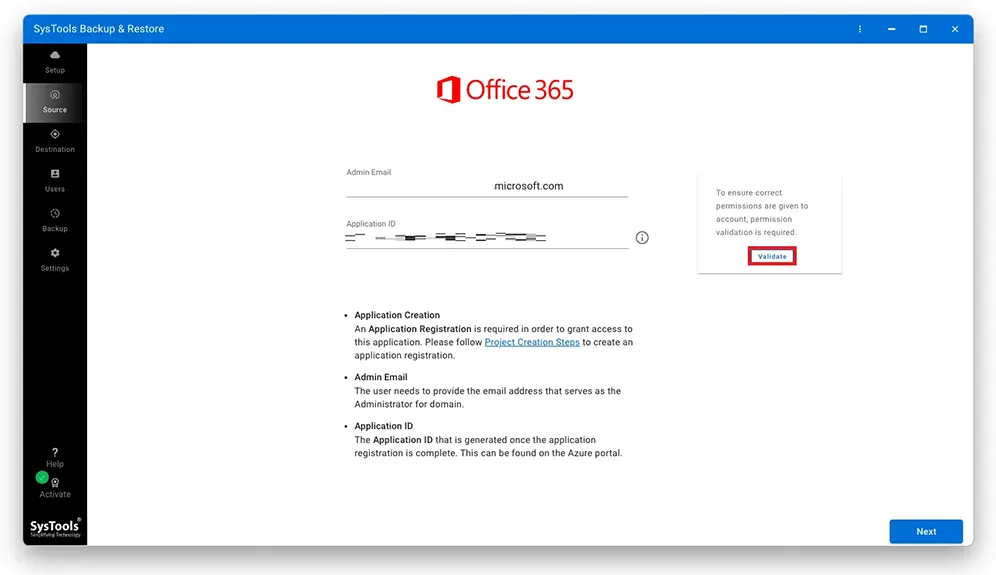This screenshot has width=996, height=575.
Task: Click the Next button
Action: click(925, 531)
